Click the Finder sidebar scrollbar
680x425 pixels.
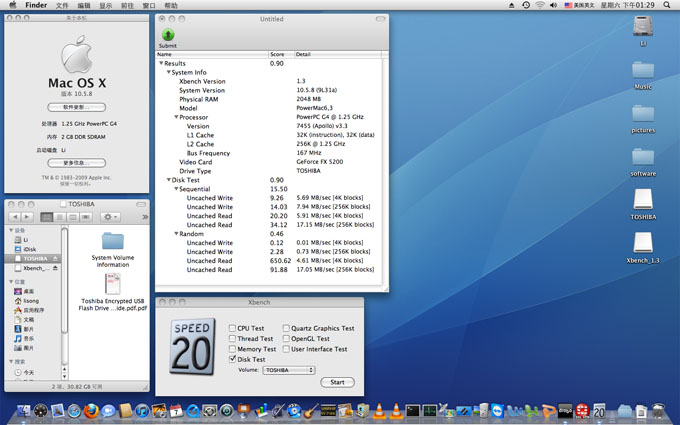[65, 280]
